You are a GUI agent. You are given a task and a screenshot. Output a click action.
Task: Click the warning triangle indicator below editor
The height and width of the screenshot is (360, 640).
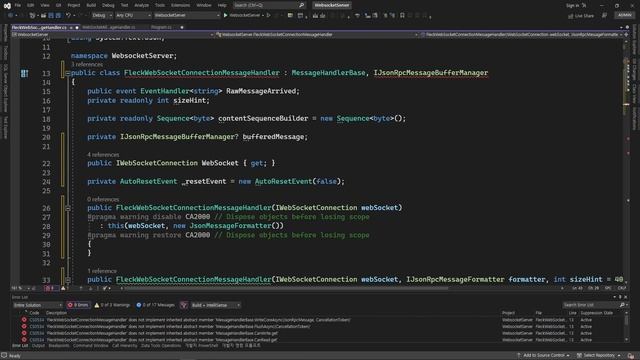(x=63, y=288)
